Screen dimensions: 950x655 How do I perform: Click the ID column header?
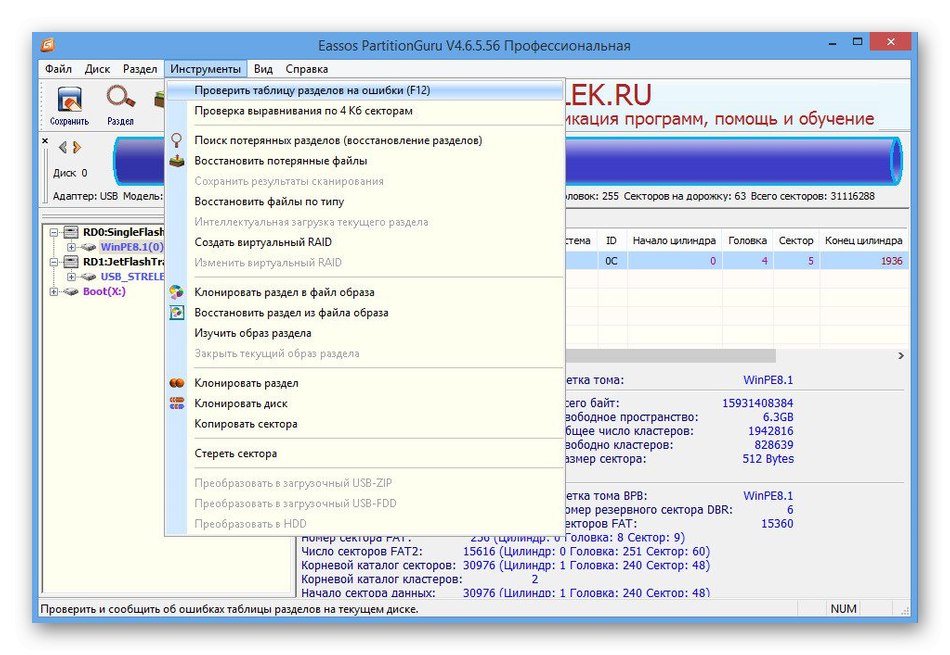point(611,241)
